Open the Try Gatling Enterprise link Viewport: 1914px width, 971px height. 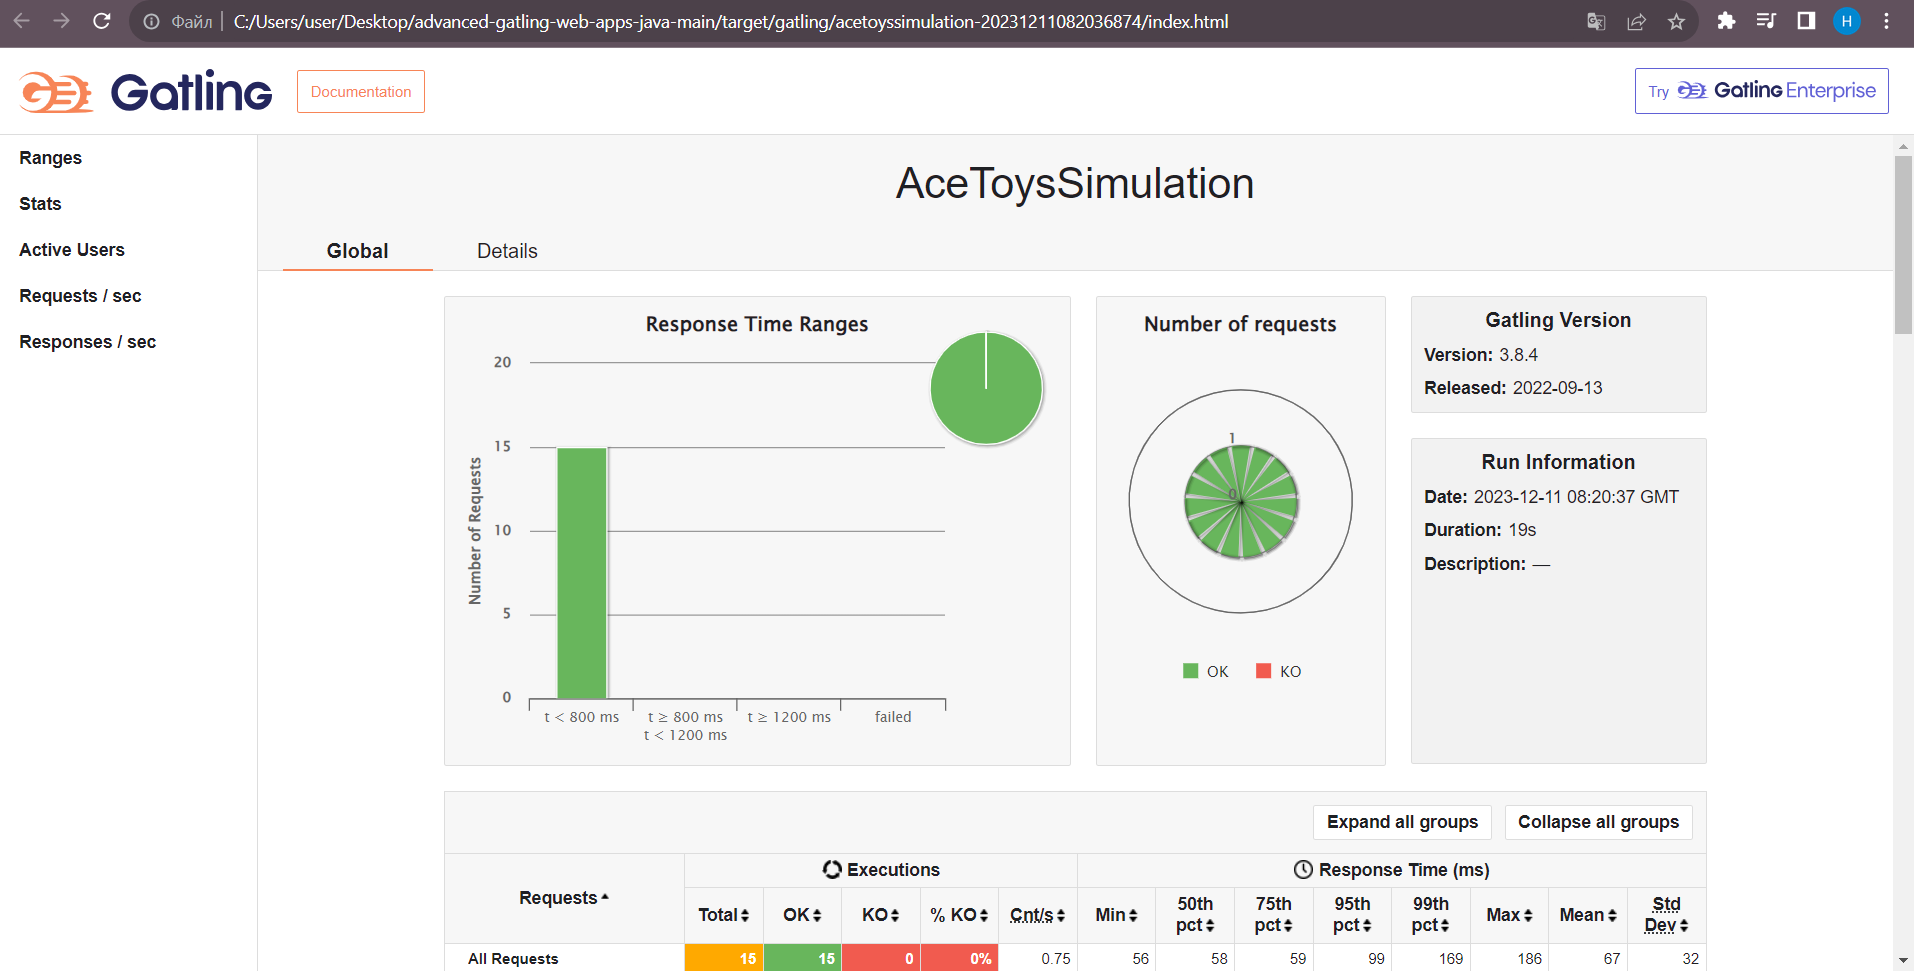1761,91
